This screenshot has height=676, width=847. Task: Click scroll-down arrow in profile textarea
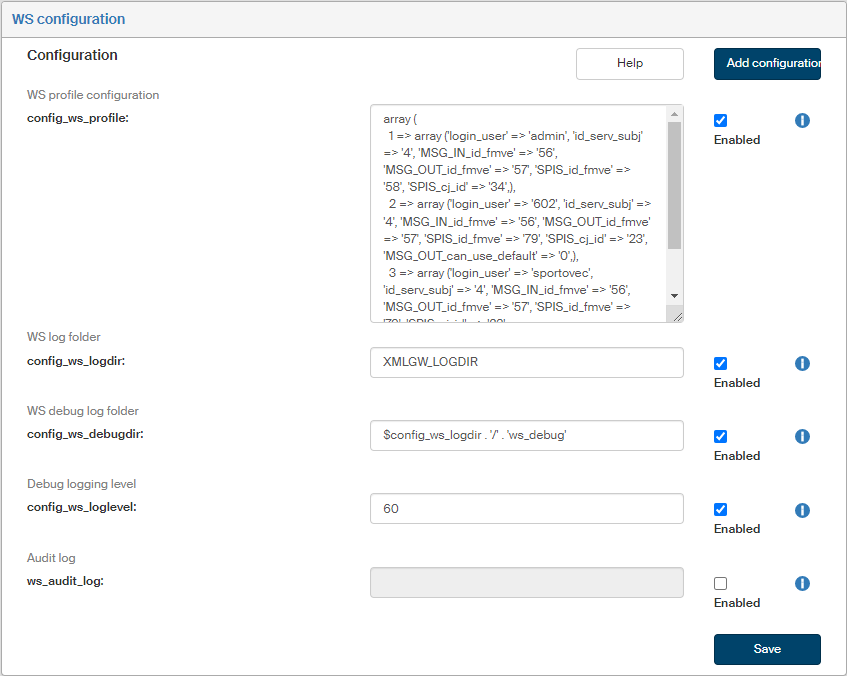point(674,296)
